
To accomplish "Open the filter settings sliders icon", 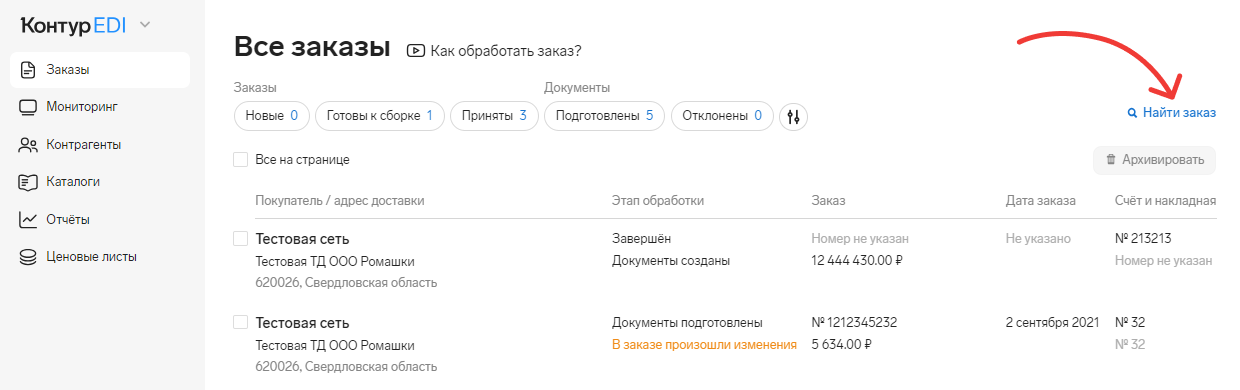I will 794,116.
